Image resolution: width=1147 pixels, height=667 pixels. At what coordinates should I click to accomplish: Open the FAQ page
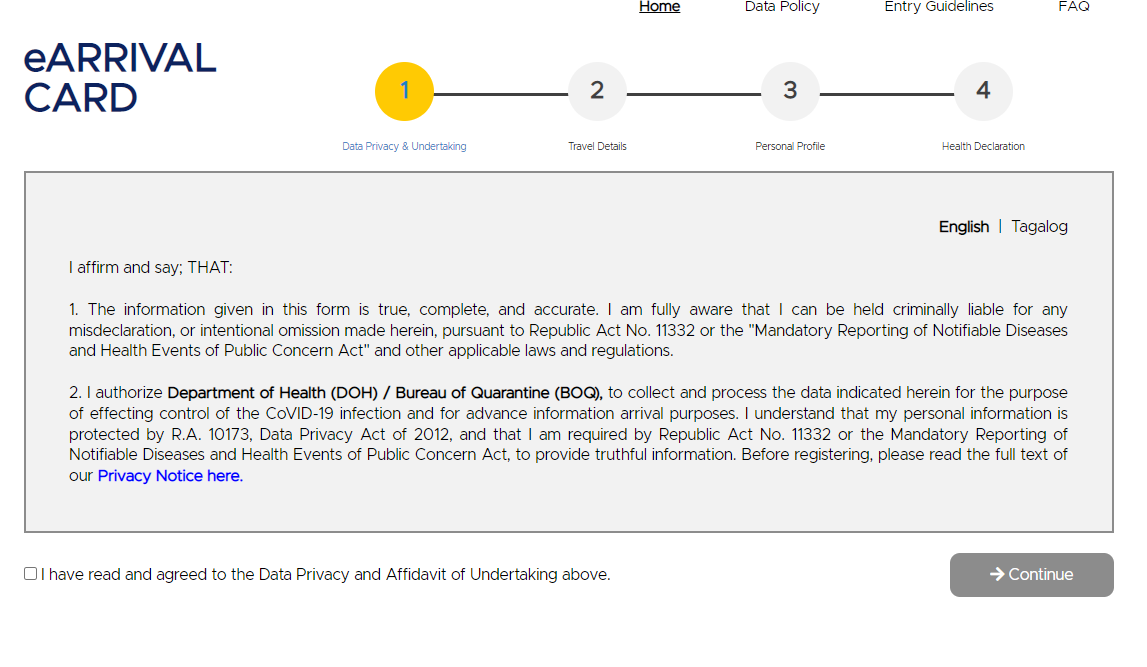1074,7
